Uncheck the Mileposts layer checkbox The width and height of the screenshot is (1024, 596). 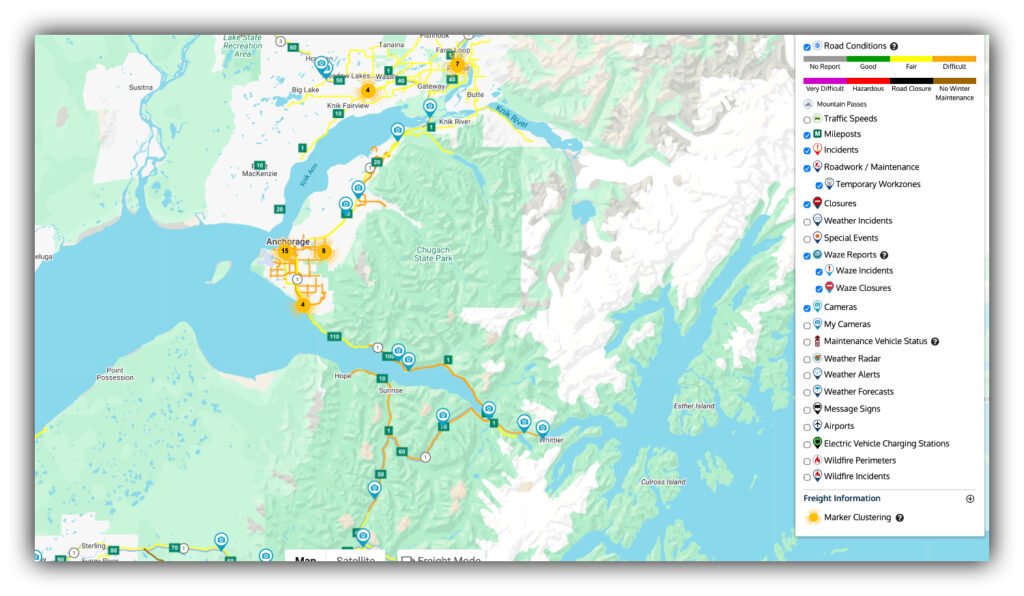(807, 135)
